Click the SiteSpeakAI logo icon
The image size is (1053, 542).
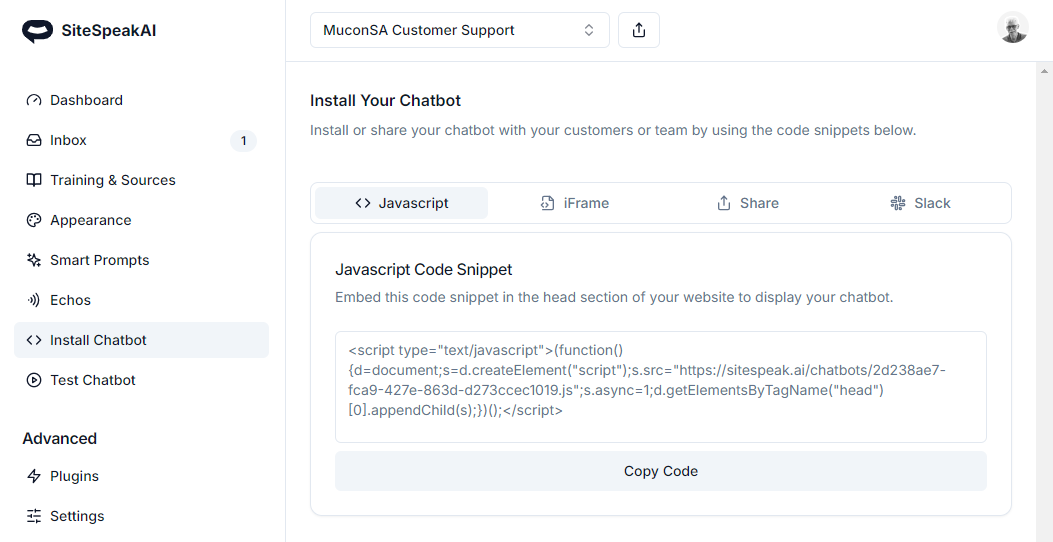(x=38, y=31)
